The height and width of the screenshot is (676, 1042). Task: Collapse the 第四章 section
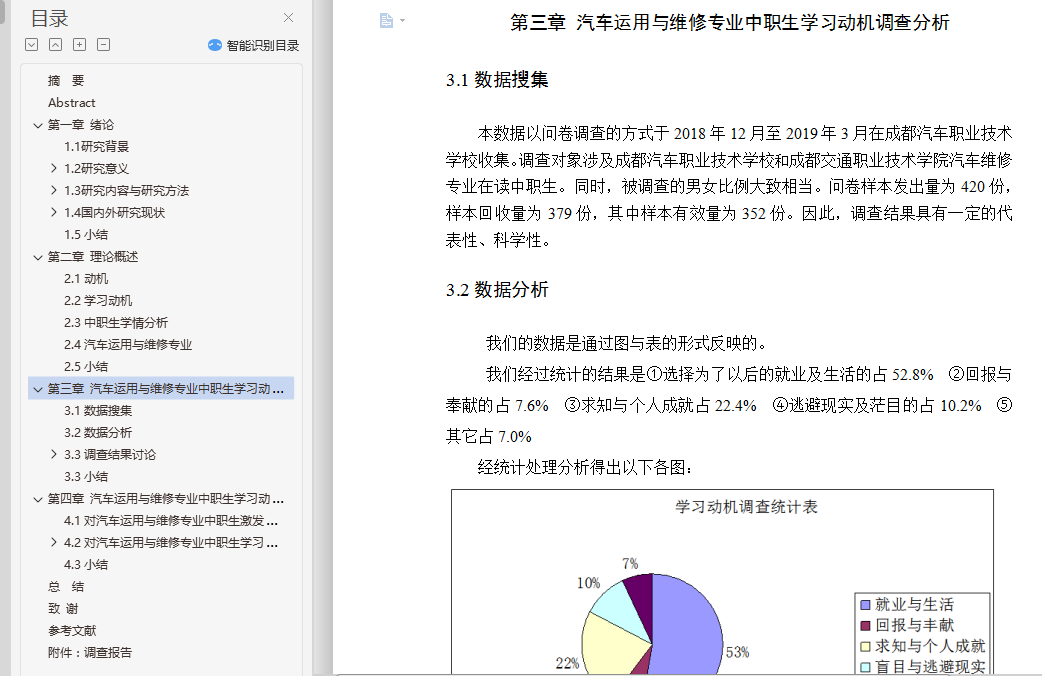click(38, 499)
